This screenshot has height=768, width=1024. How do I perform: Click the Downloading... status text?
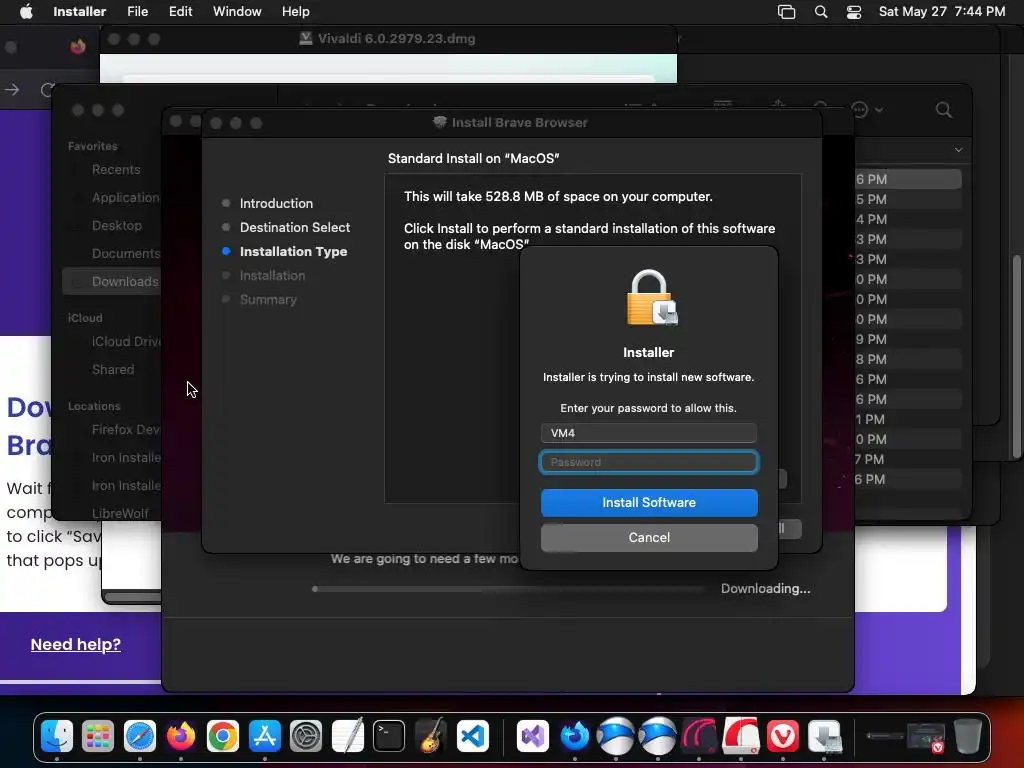click(765, 588)
